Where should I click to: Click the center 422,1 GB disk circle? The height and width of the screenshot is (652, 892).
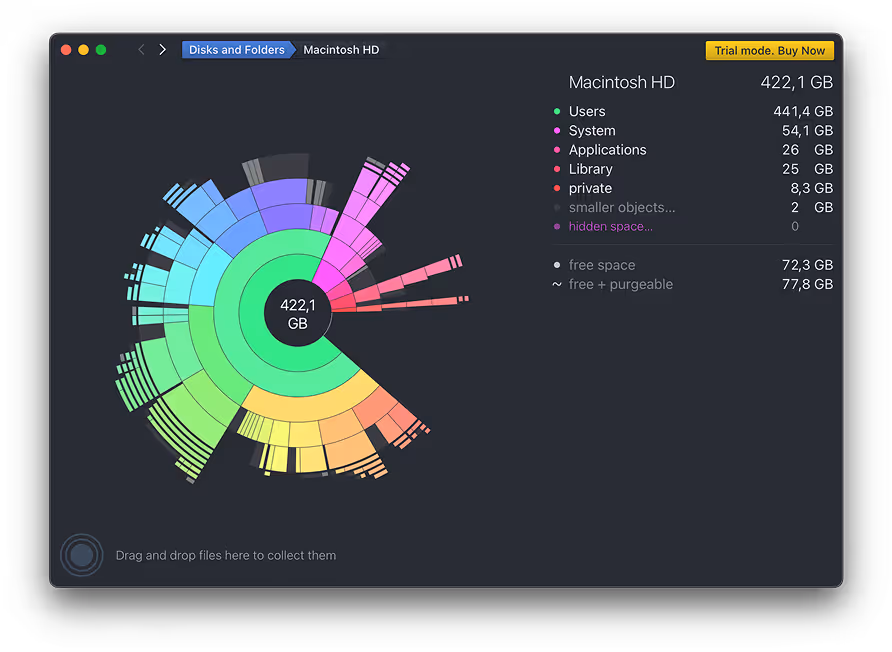[x=298, y=313]
